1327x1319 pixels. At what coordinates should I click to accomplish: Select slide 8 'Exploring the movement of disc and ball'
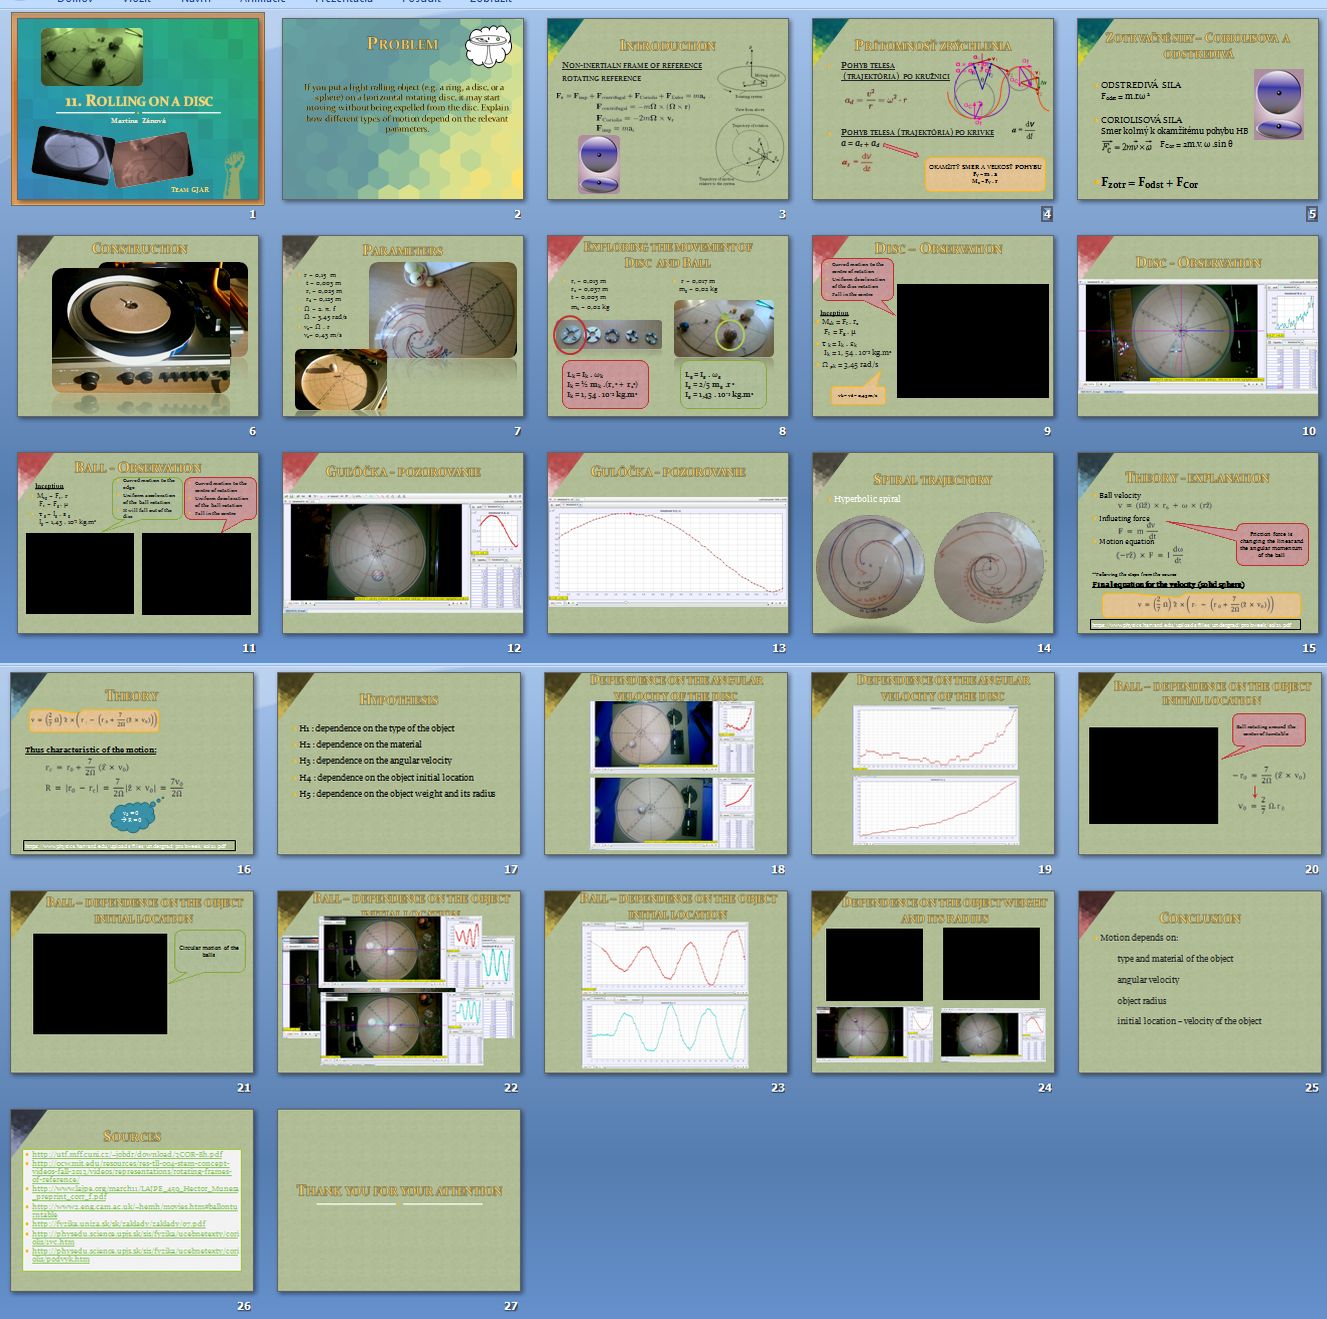tap(667, 326)
